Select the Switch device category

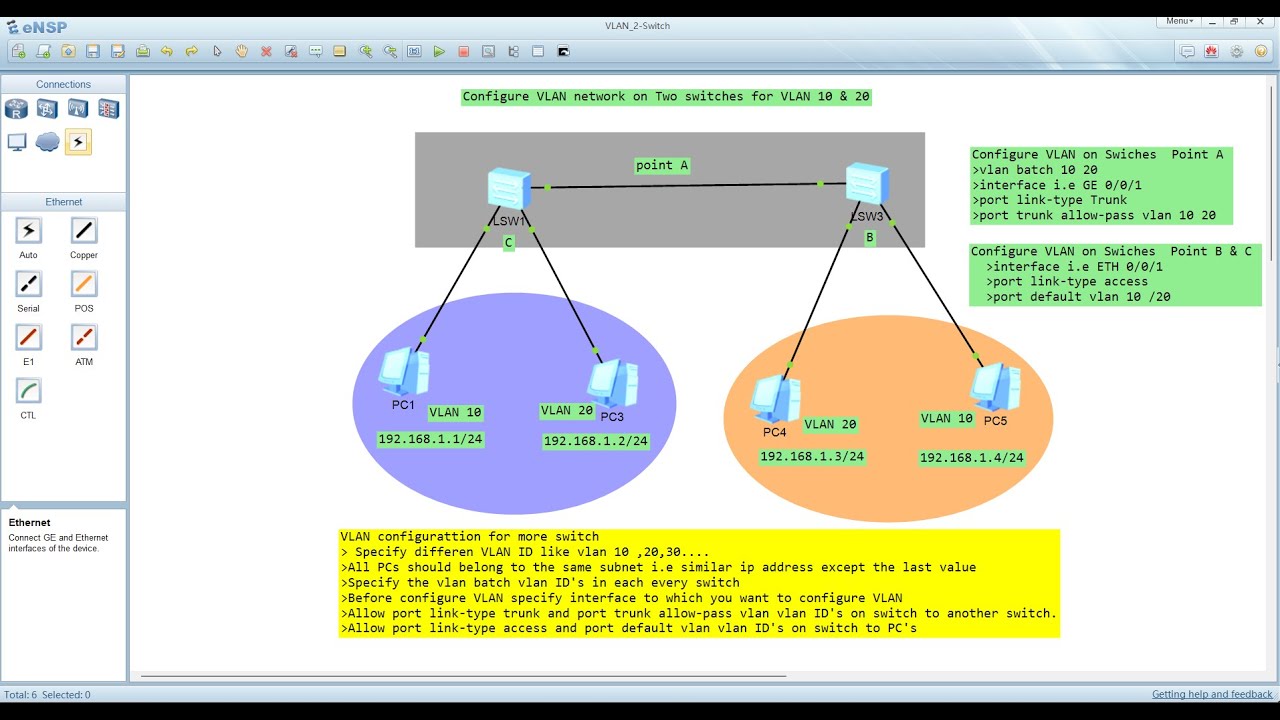click(x=47, y=108)
